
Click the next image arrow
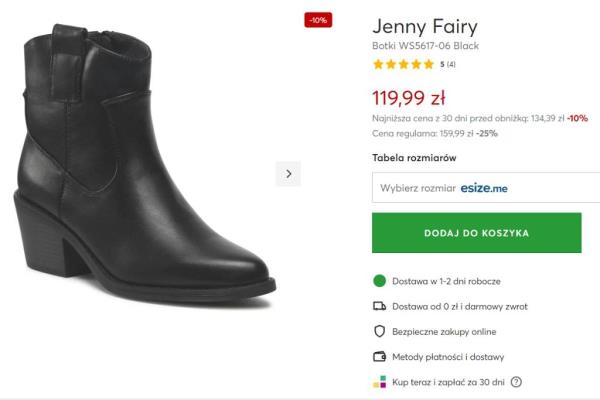click(288, 173)
